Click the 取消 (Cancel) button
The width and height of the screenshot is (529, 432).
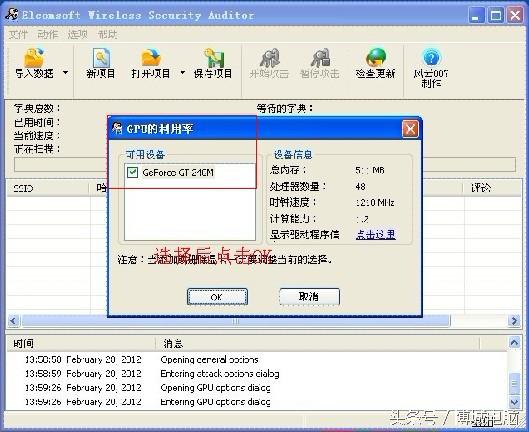pyautogui.click(x=309, y=296)
